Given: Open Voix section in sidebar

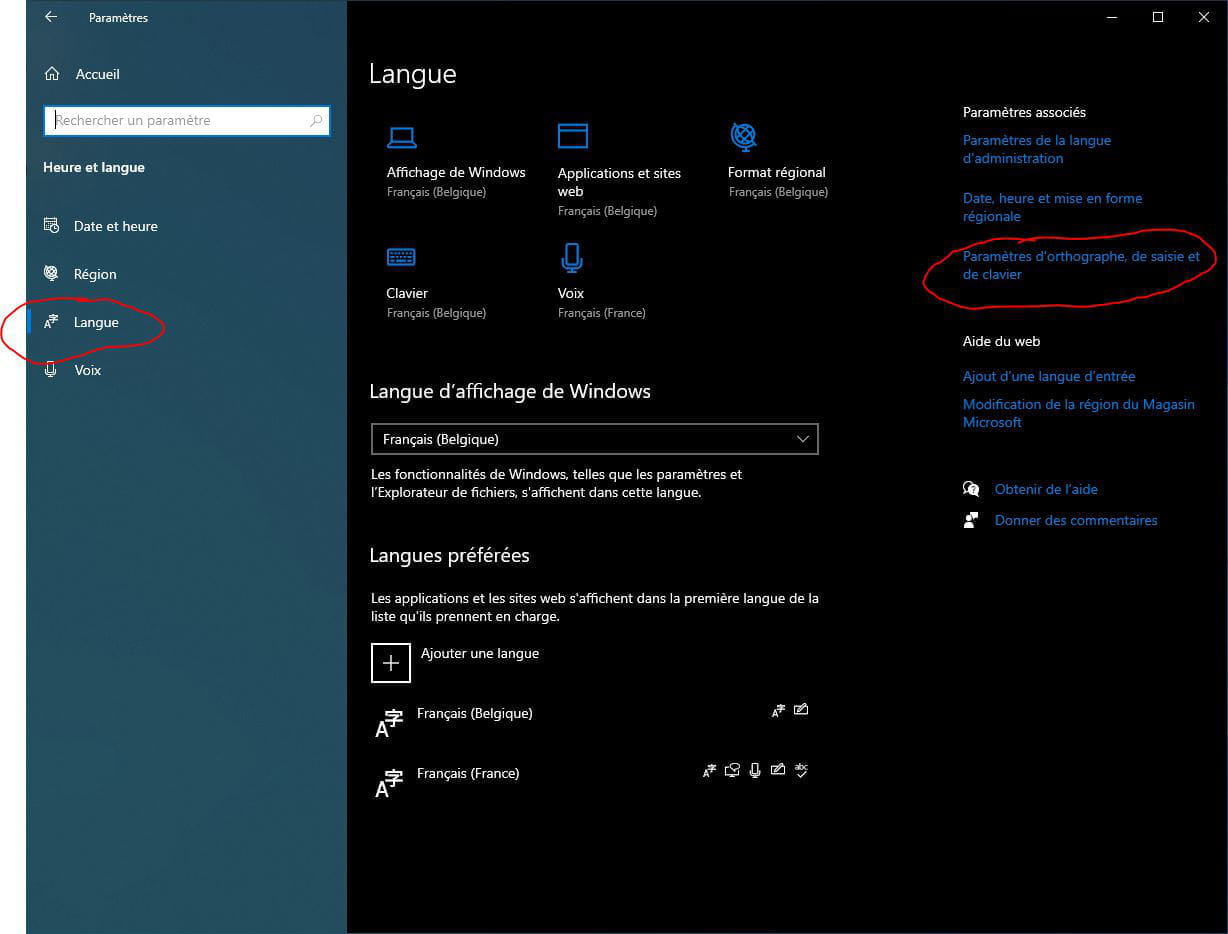Looking at the screenshot, I should [x=88, y=370].
